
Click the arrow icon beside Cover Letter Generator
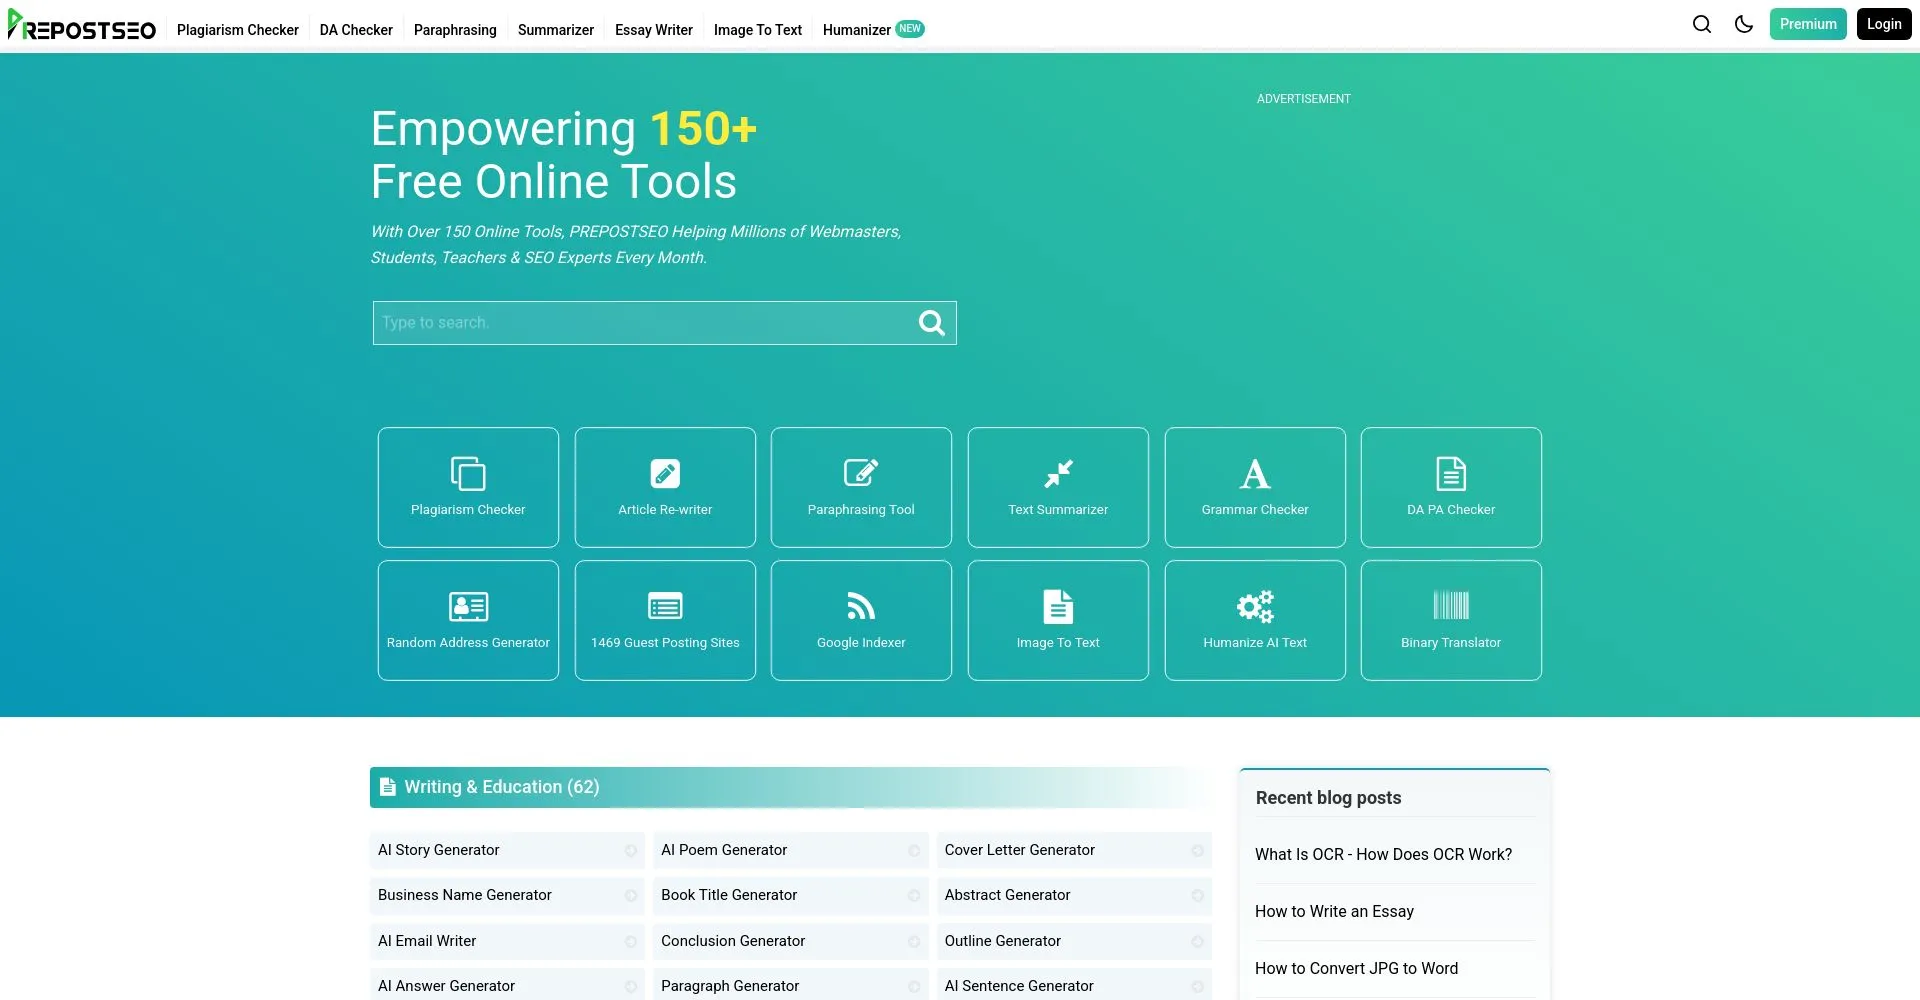coord(1197,851)
